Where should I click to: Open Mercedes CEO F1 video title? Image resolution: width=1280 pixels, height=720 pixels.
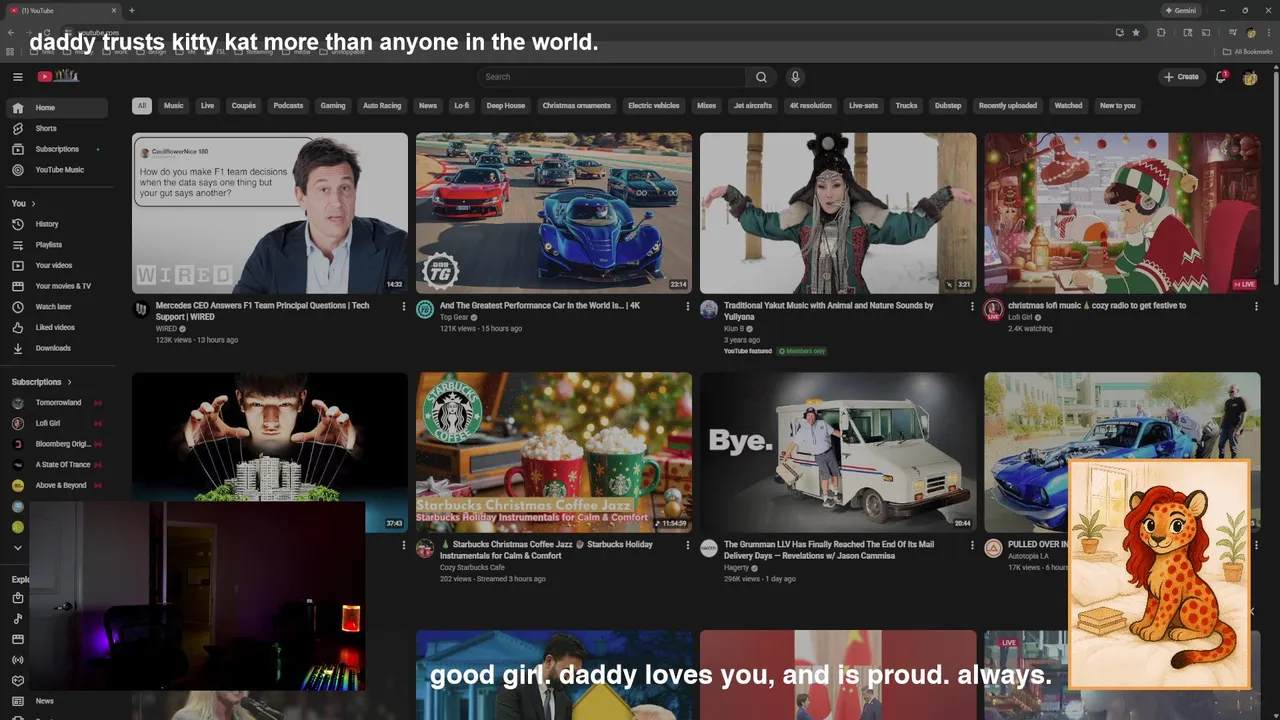click(262, 311)
